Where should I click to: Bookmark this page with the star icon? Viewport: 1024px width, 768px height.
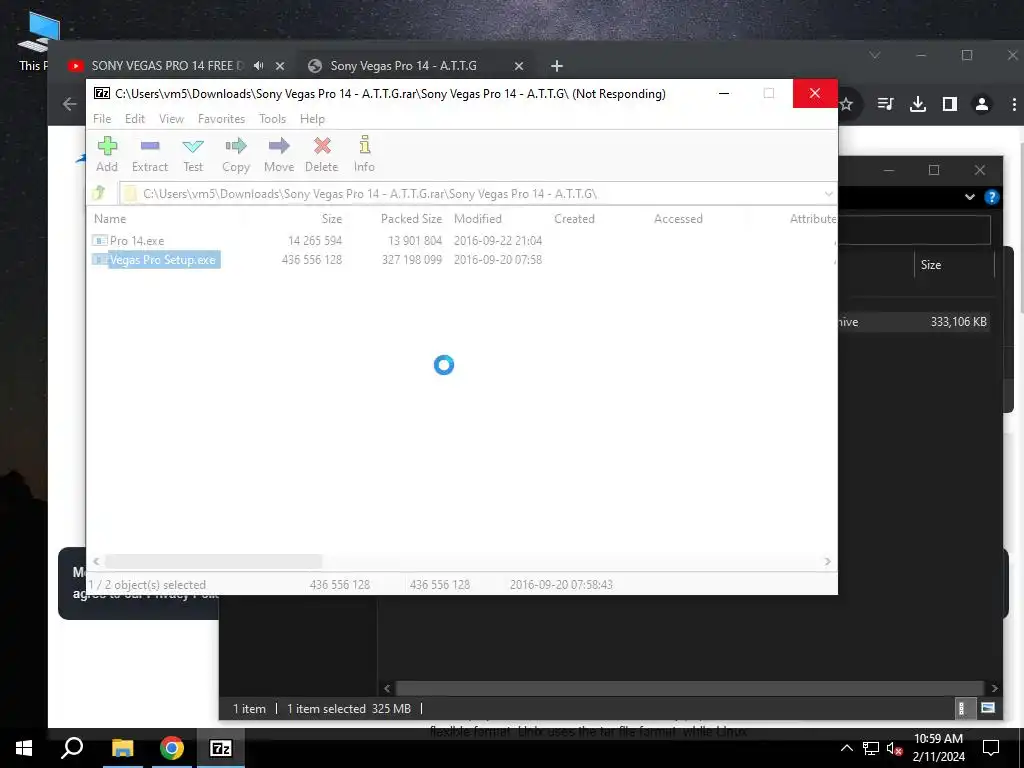(846, 104)
